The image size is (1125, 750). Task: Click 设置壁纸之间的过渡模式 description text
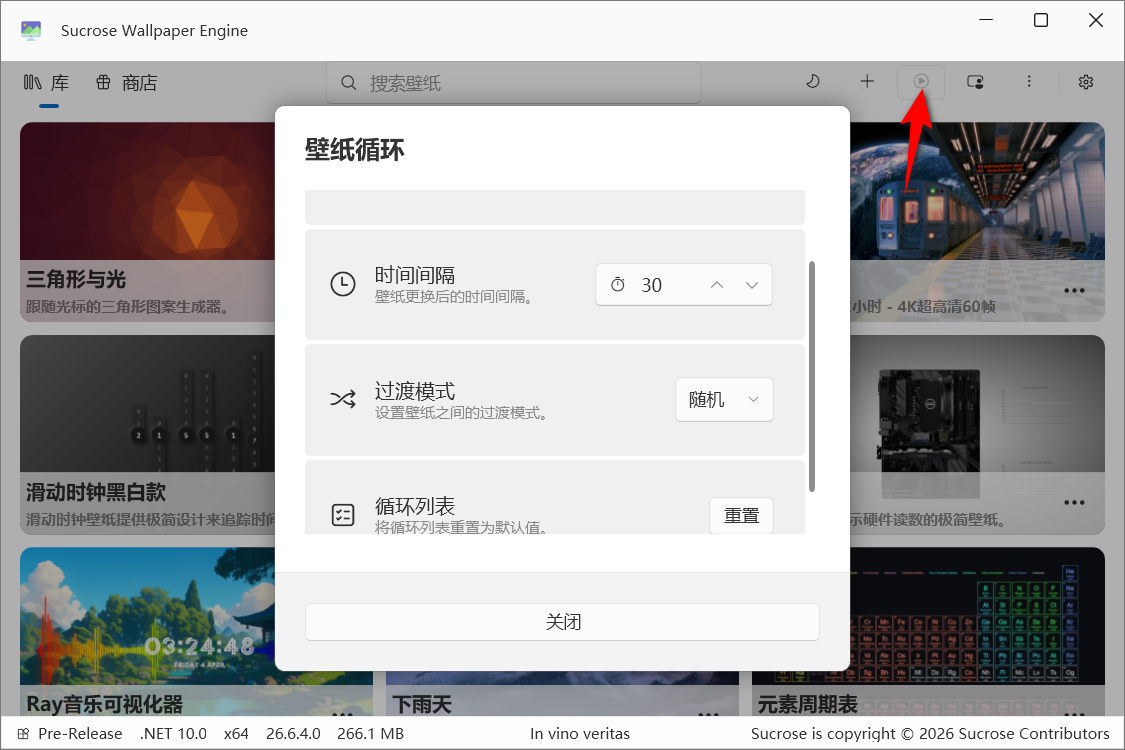pos(461,413)
